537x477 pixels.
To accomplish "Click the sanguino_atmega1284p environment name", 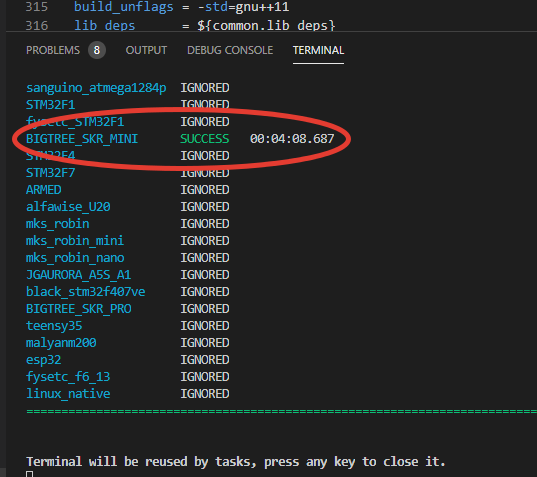I will (x=96, y=88).
